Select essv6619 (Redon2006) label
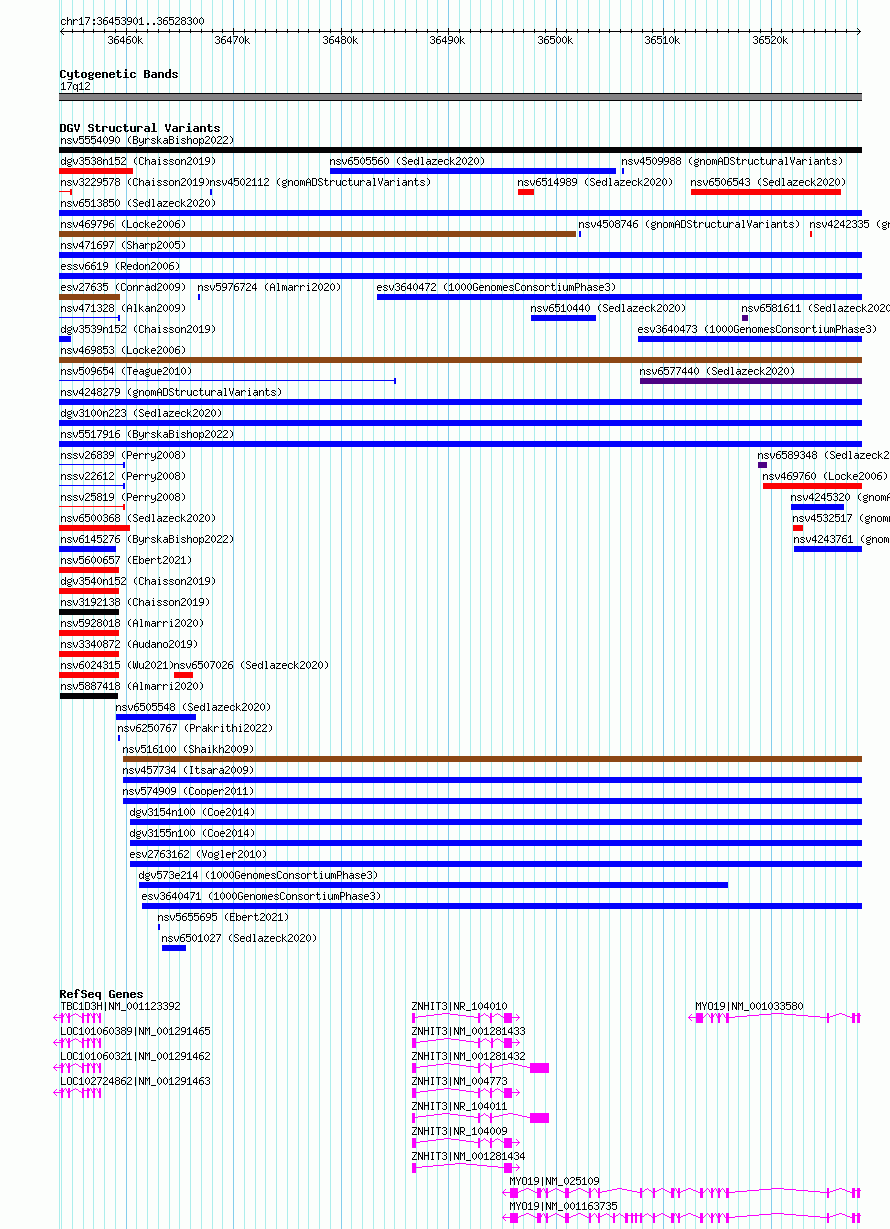This screenshot has height=1229, width=890. (x=119, y=266)
